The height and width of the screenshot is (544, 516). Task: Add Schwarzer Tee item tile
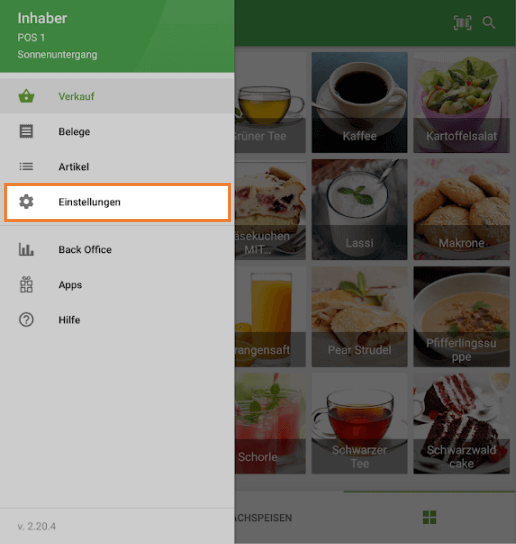[x=359, y=423]
